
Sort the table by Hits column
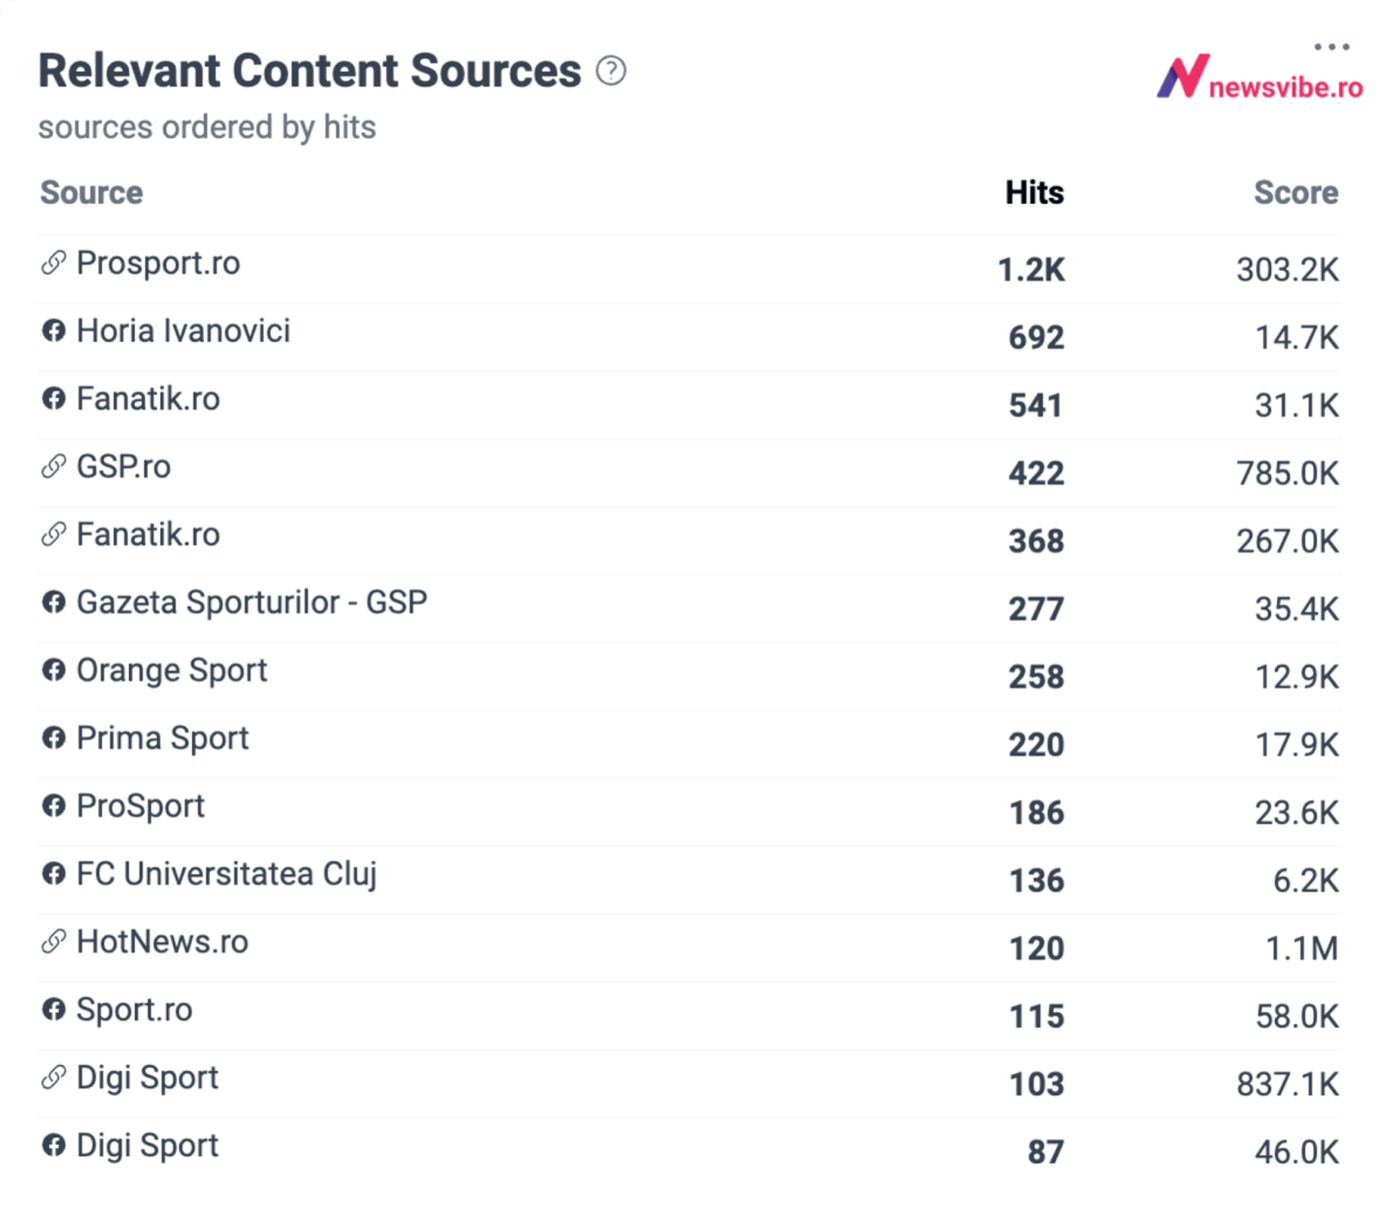(x=1034, y=193)
